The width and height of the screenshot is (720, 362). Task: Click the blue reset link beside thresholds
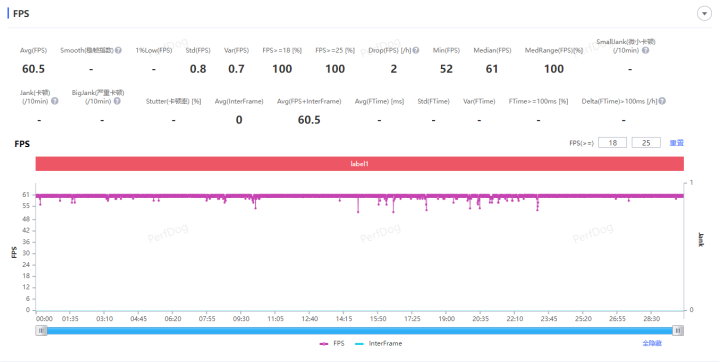tap(676, 143)
